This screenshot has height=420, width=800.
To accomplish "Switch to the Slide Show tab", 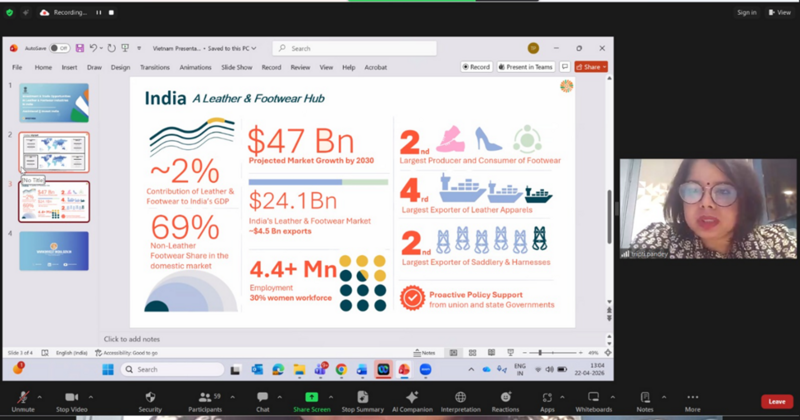I will (x=236, y=67).
